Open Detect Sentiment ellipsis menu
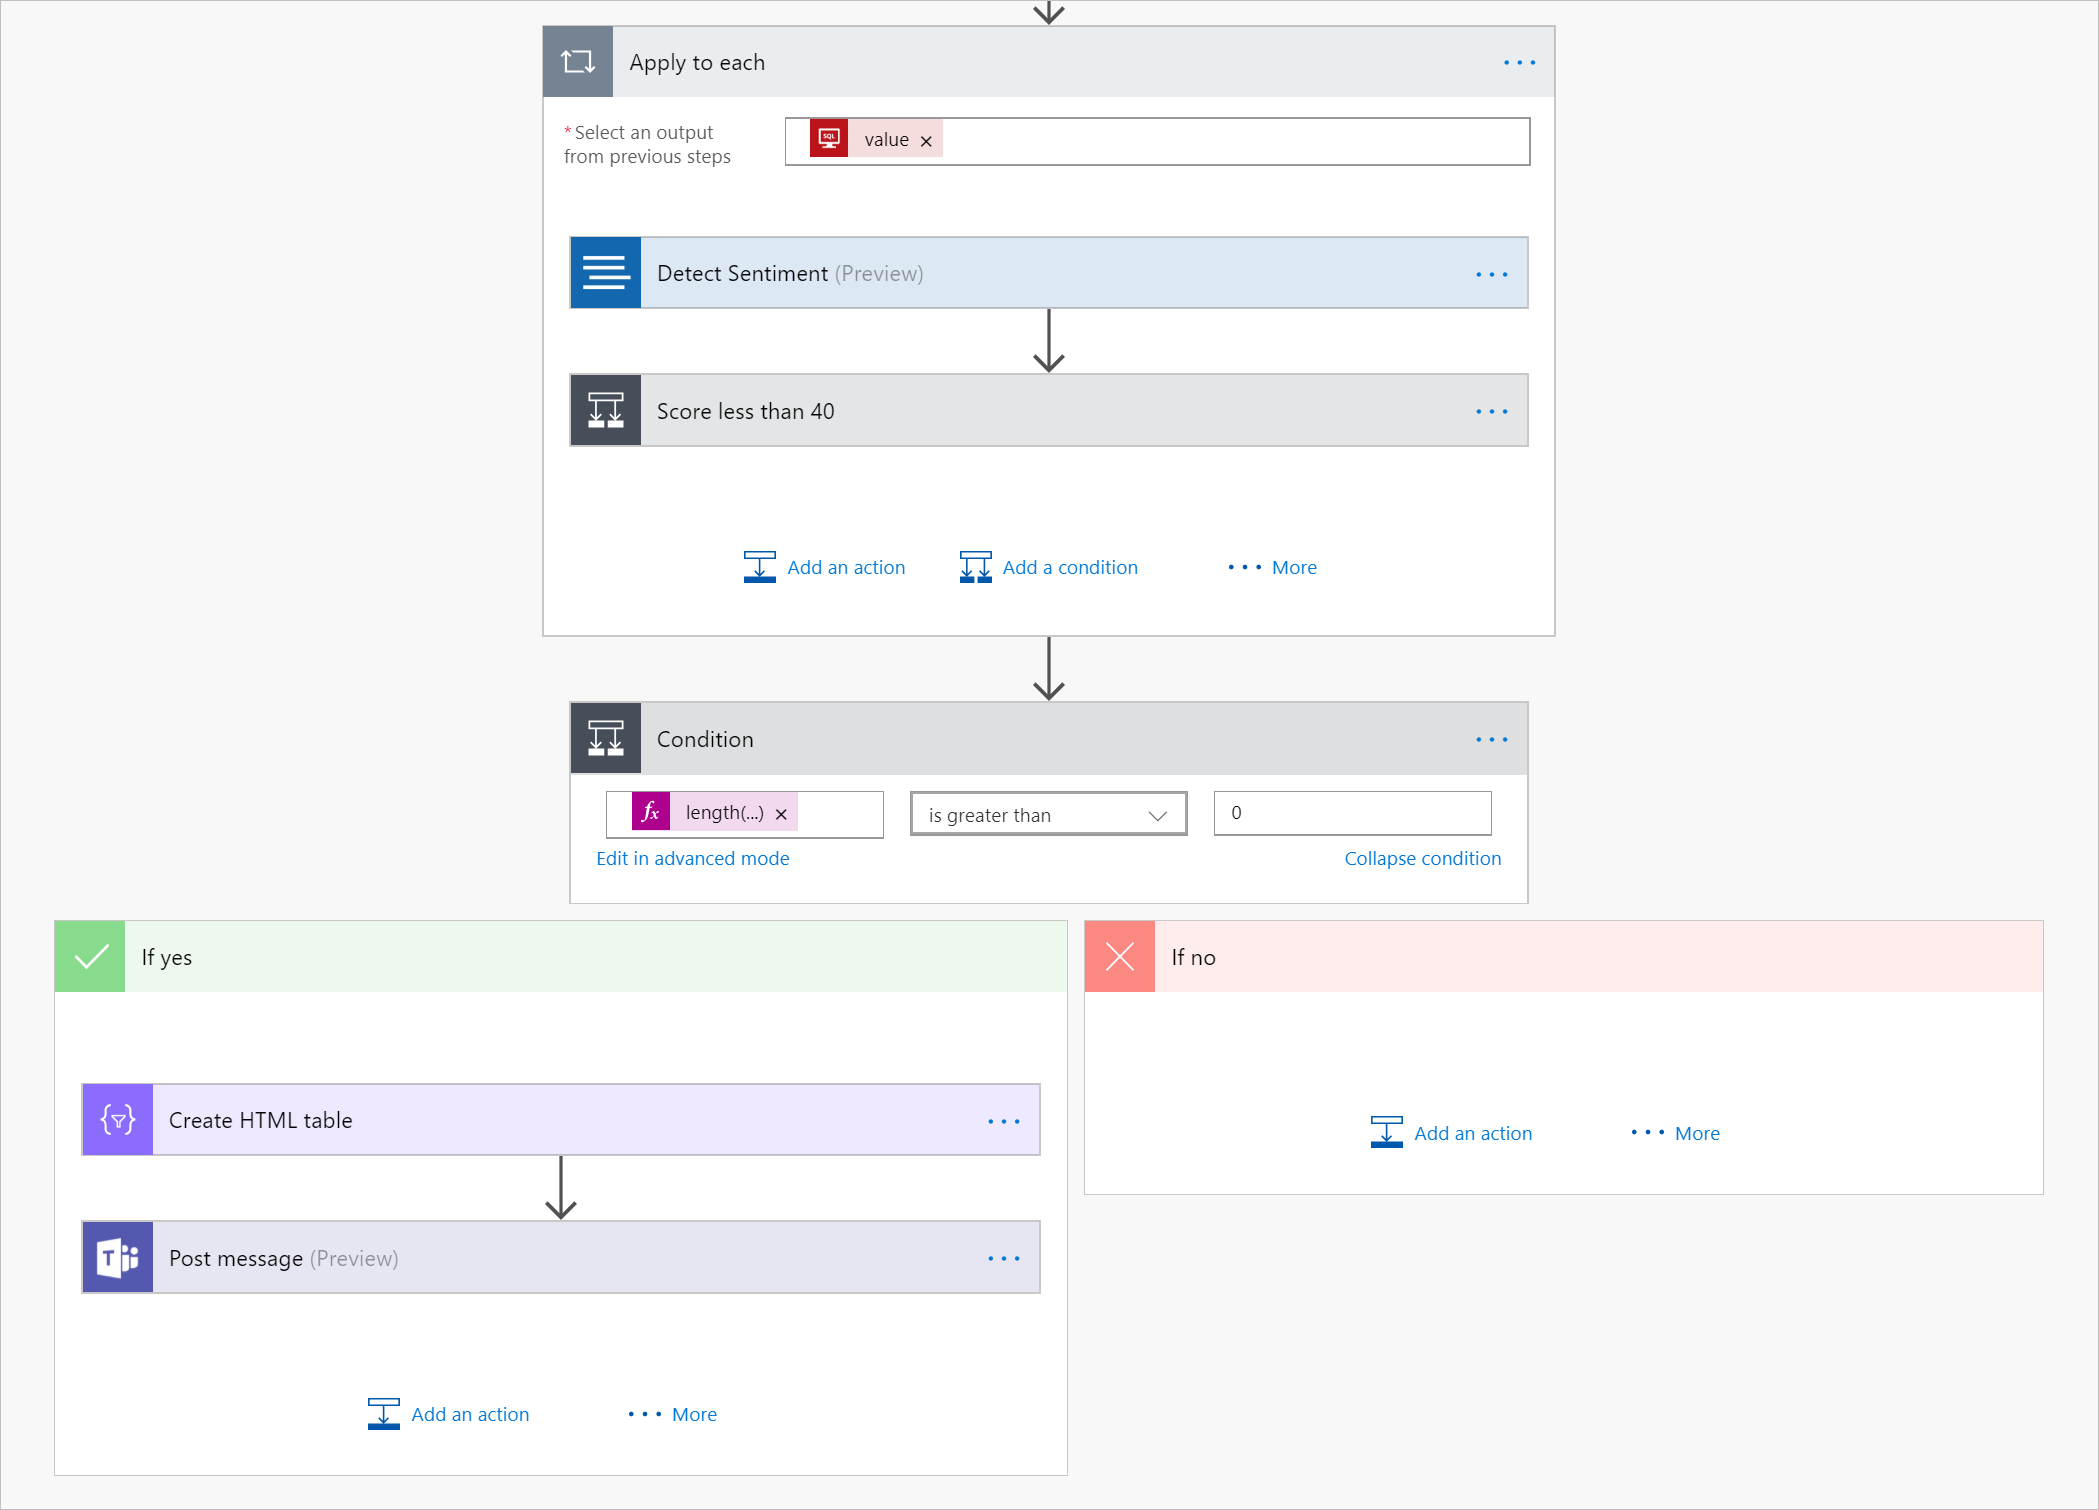The width and height of the screenshot is (2099, 1510). point(1491,274)
